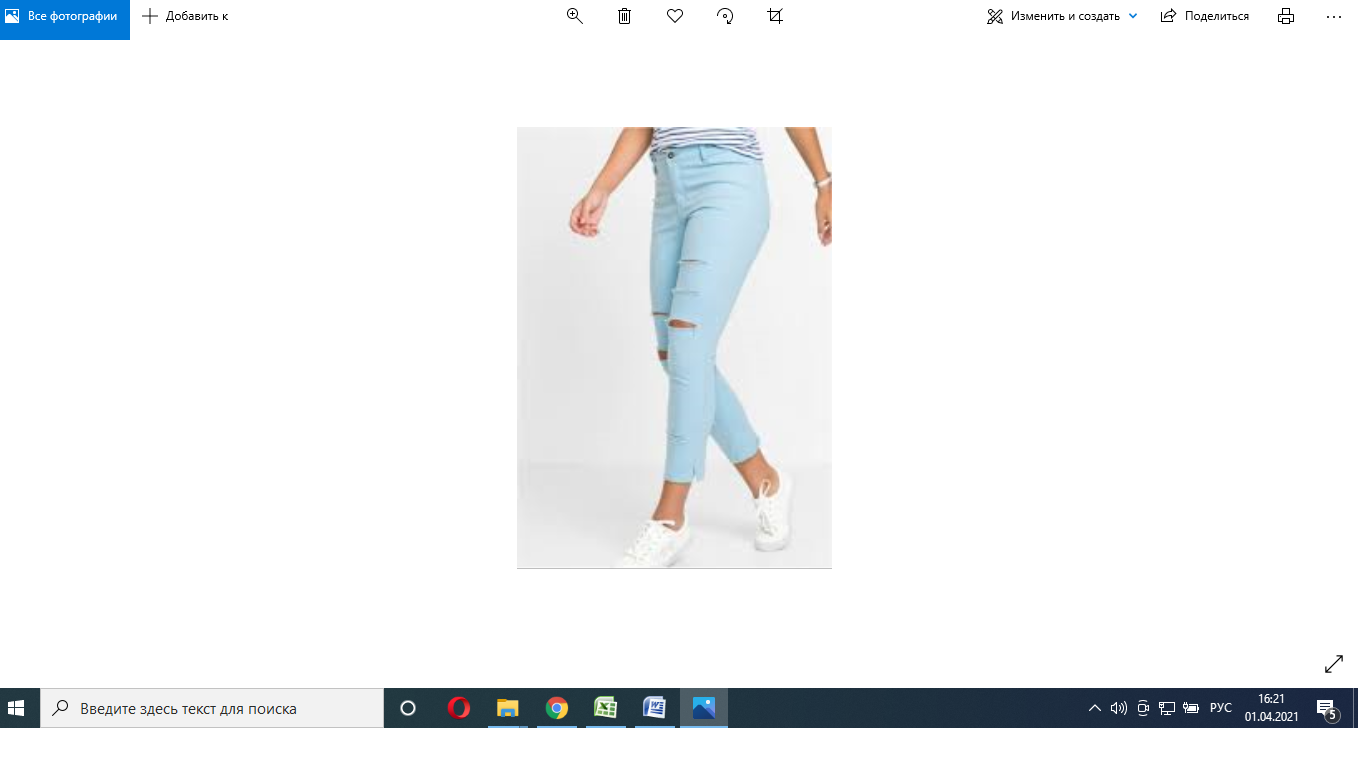Viewport: 1366px width, 768px height.
Task: Open the three-dot more options menu
Action: click(1333, 16)
